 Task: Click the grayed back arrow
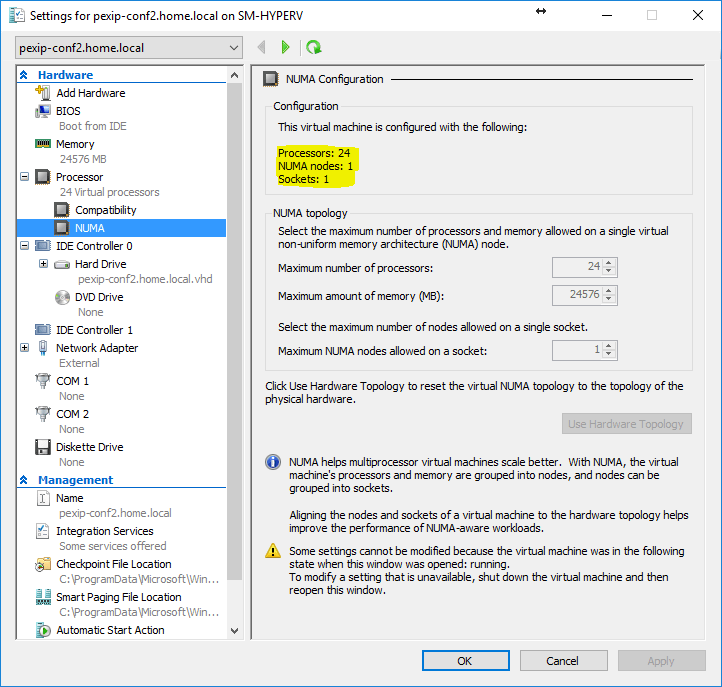(x=262, y=47)
